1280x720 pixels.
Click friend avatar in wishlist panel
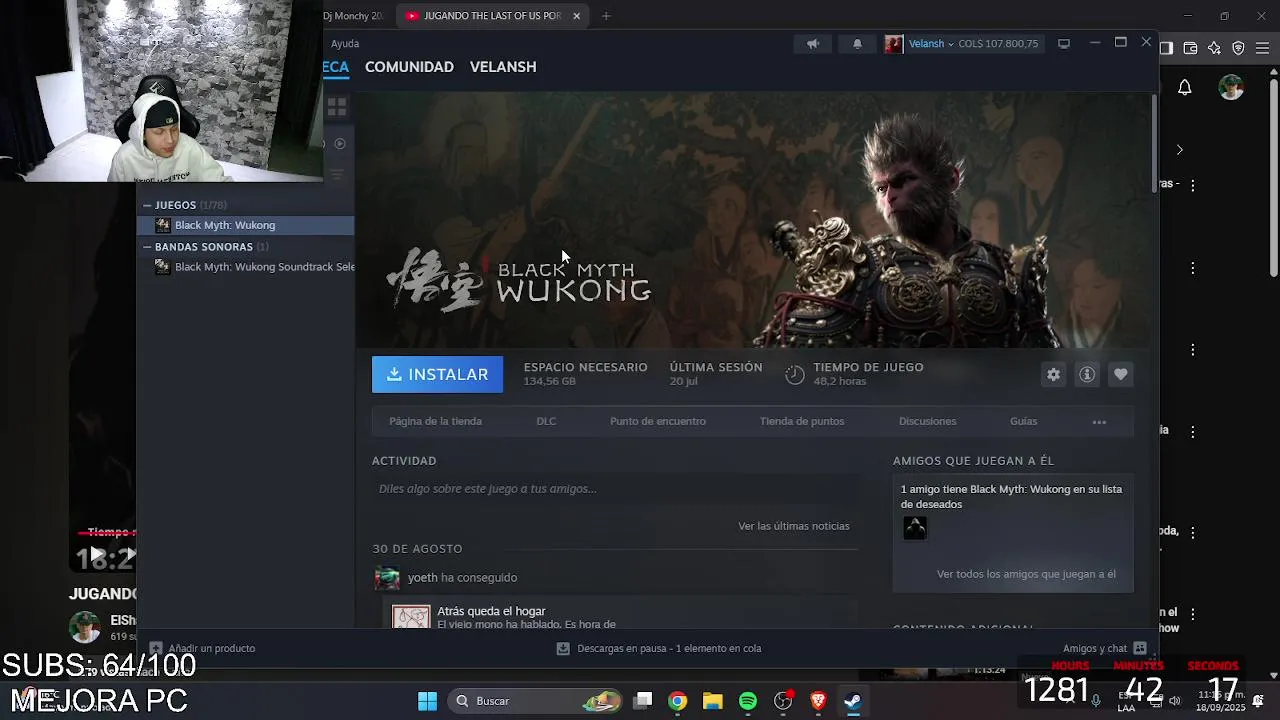(915, 528)
